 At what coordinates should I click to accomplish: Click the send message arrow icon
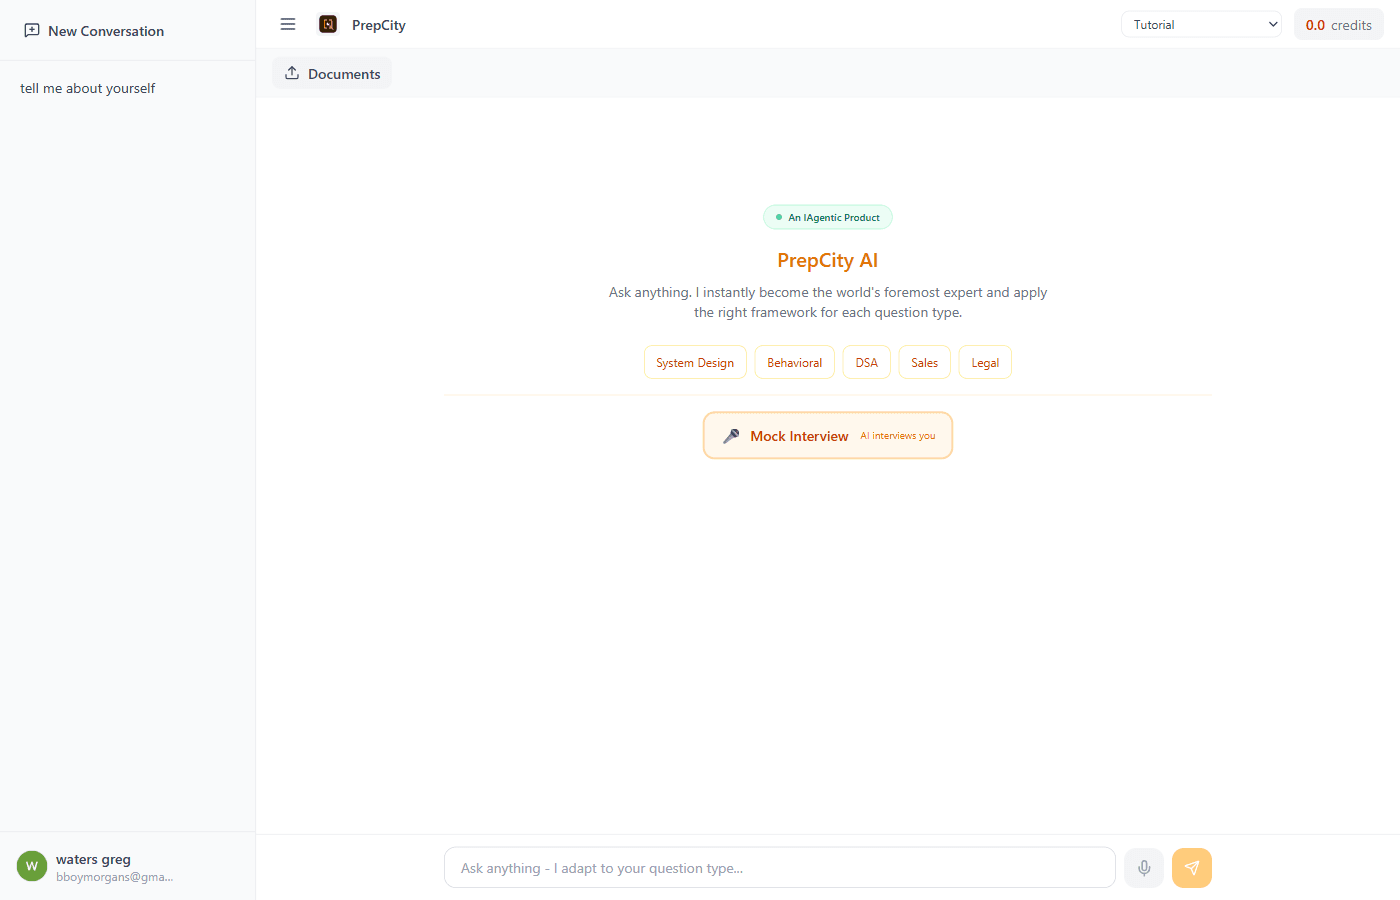[x=1191, y=867]
